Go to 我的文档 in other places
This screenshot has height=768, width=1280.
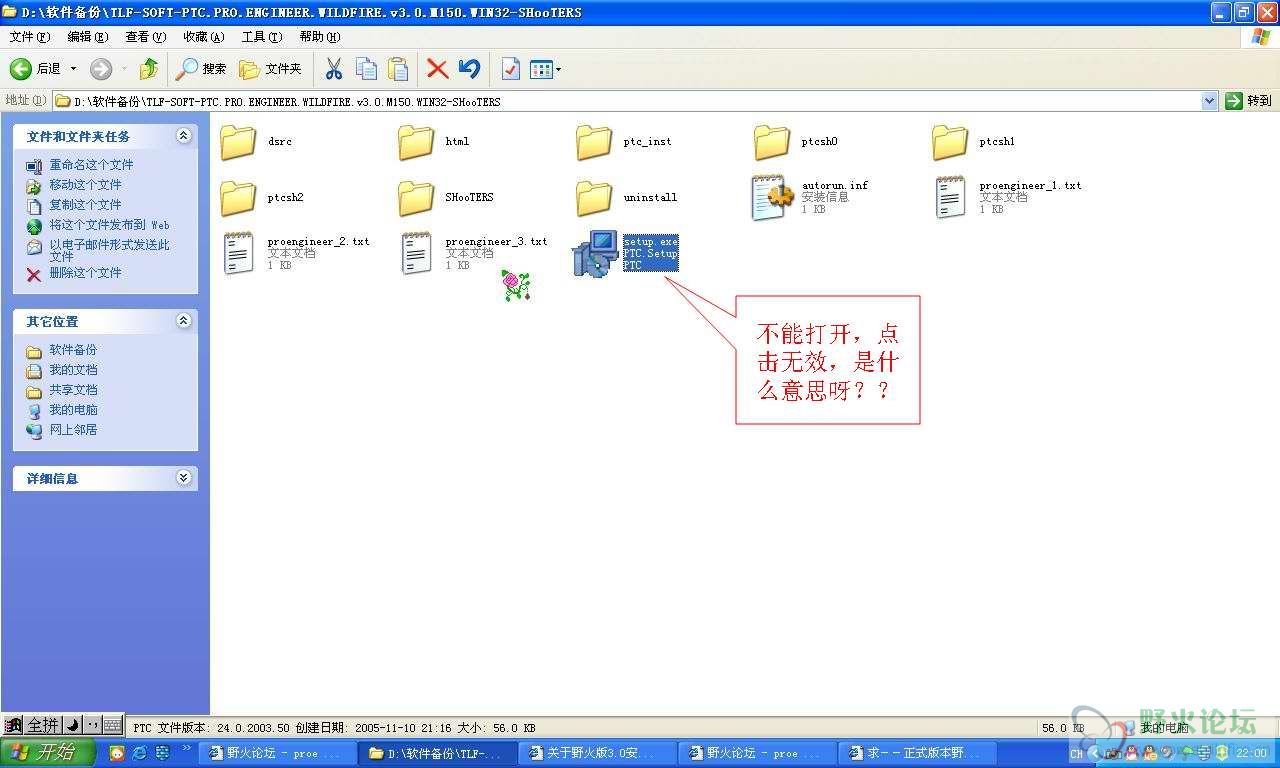click(x=73, y=370)
